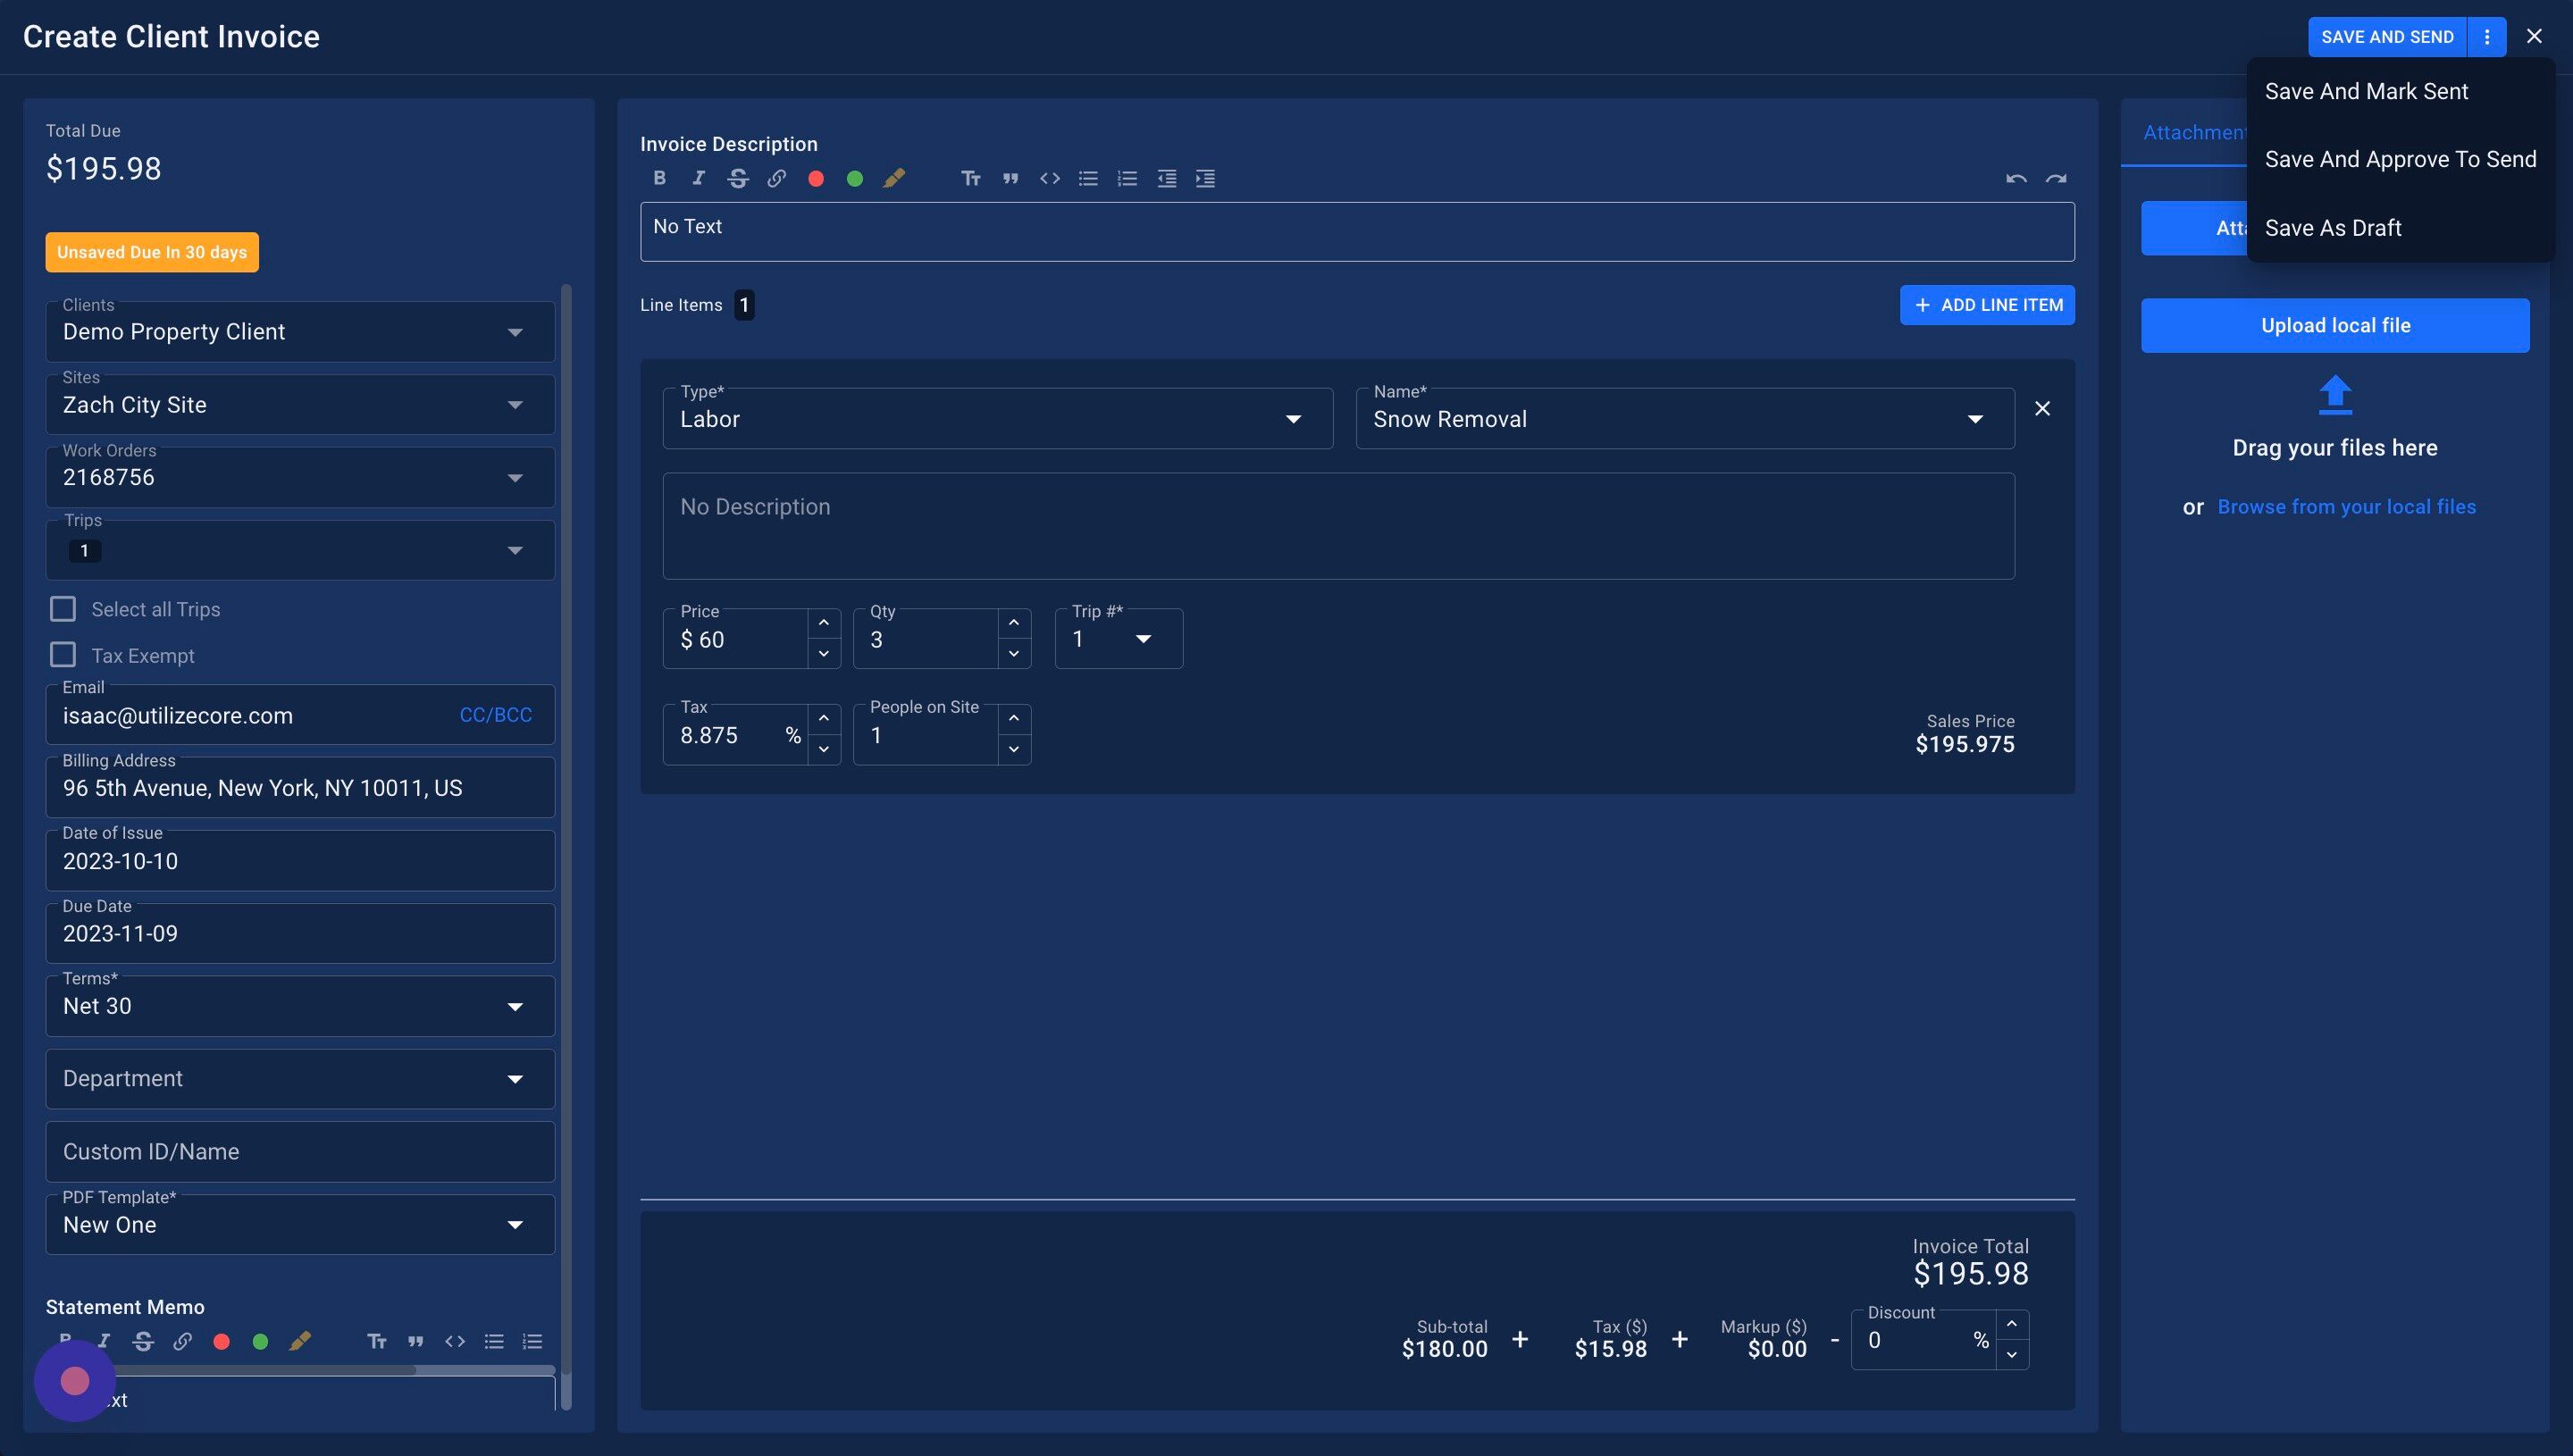Undo the last edit in the Invoice Description editor
2573x1456 pixels.
[x=2015, y=178]
